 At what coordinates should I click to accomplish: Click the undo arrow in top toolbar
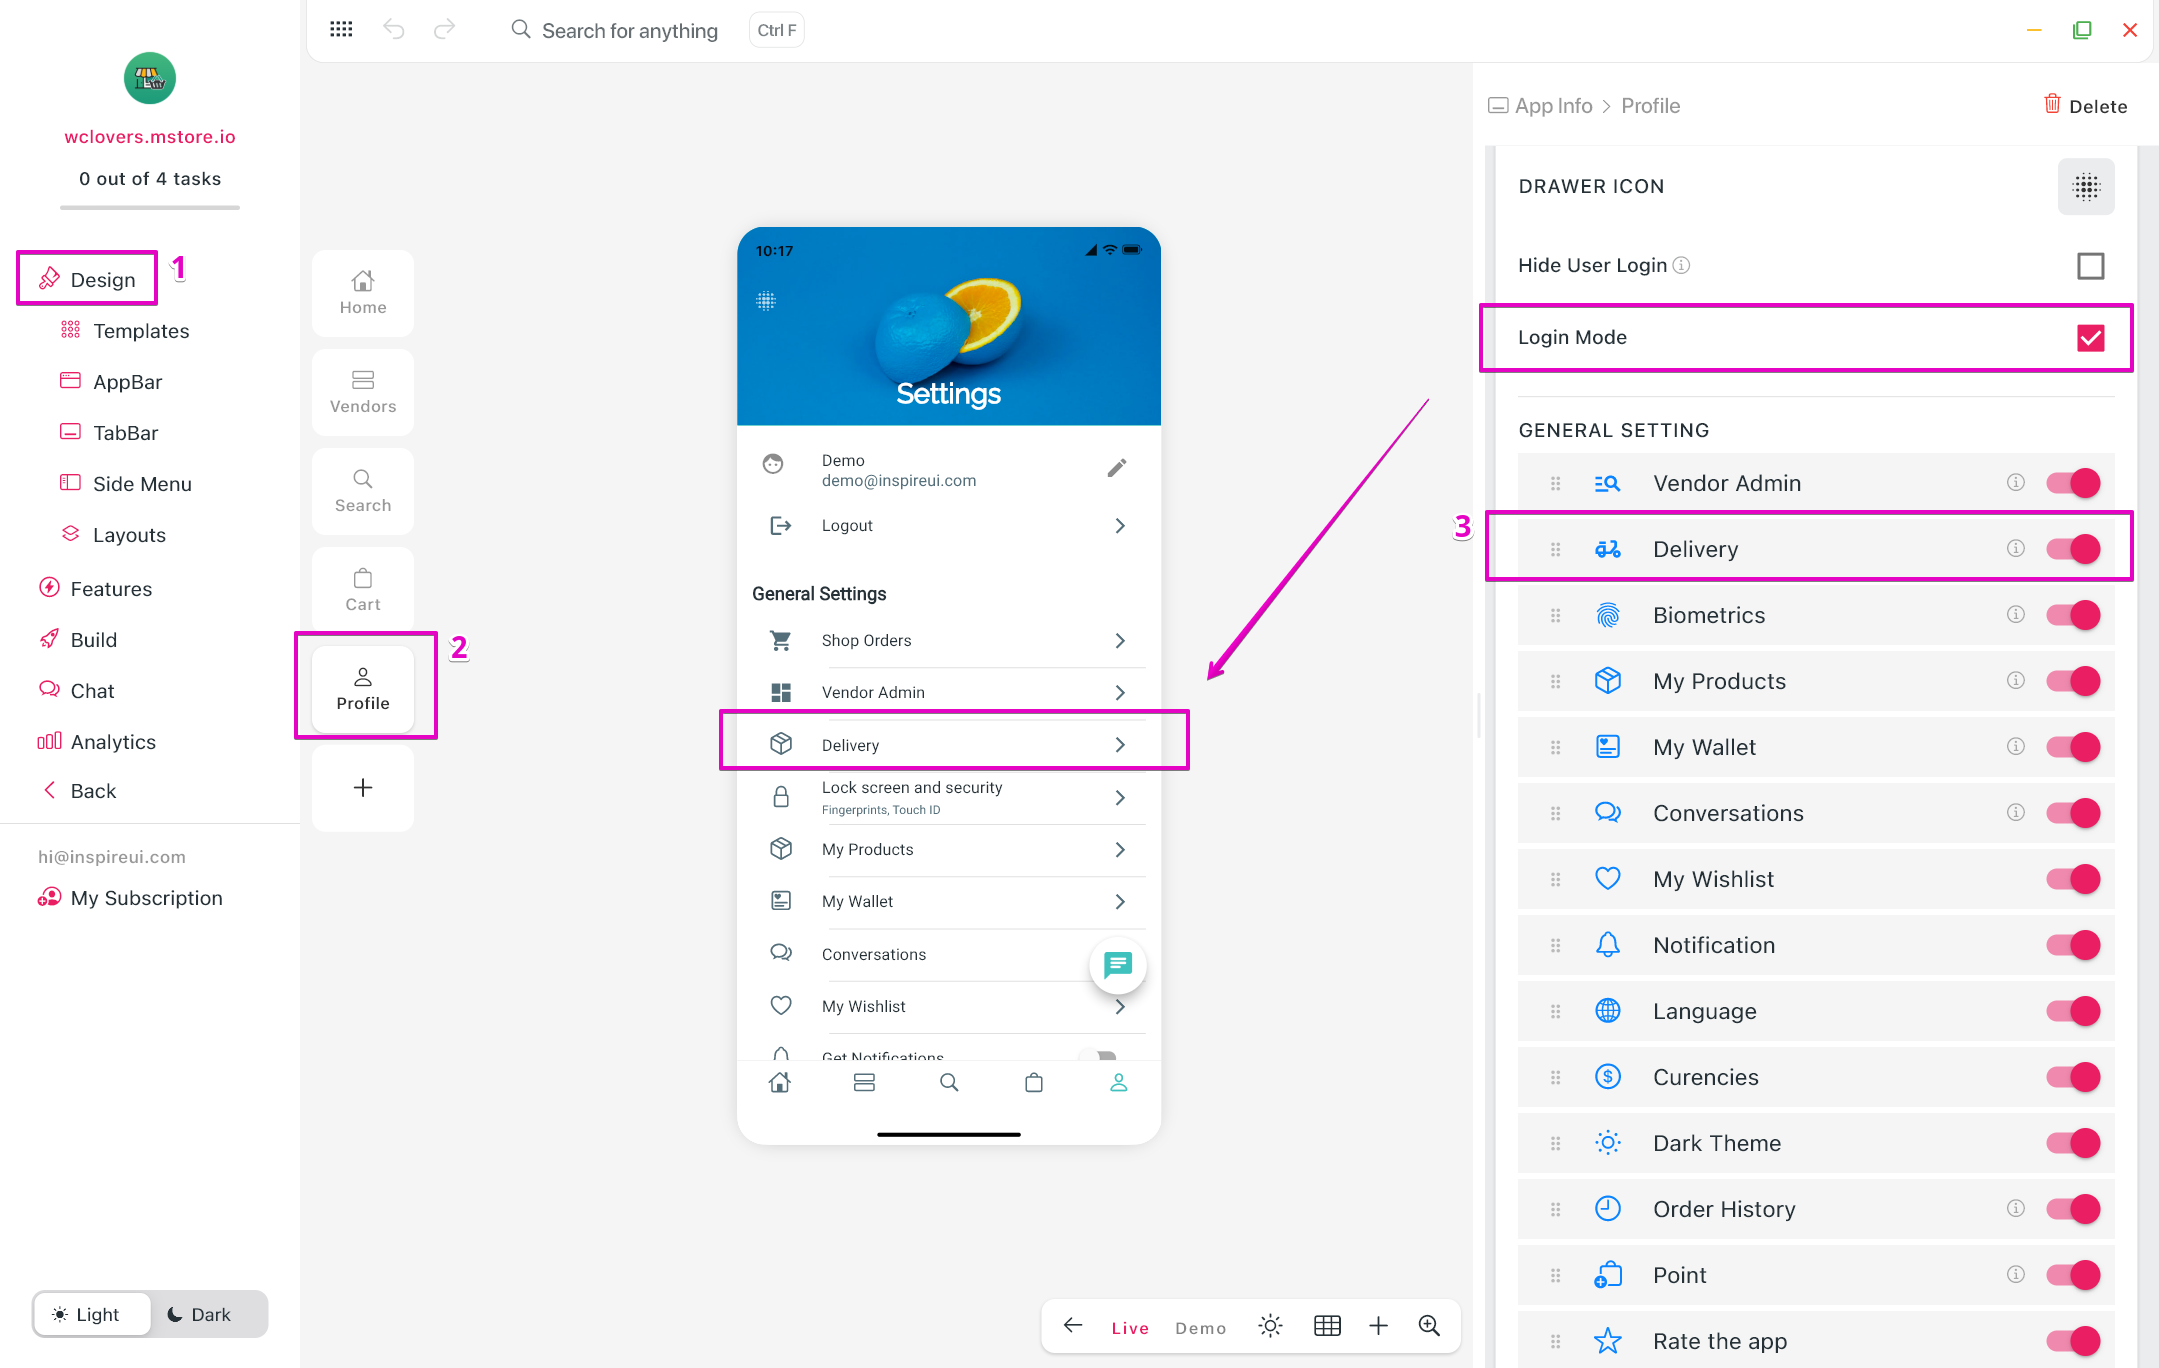[x=394, y=30]
